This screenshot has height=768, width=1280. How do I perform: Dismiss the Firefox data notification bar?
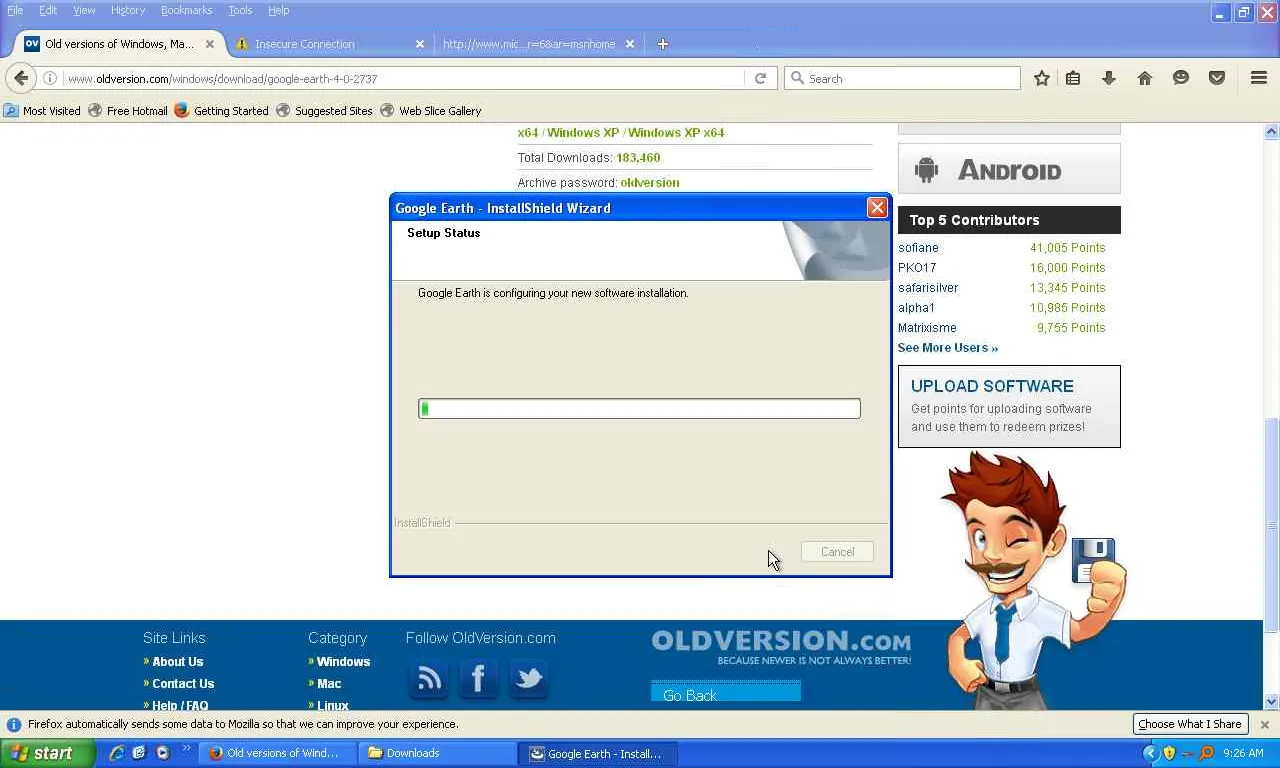(x=1264, y=724)
